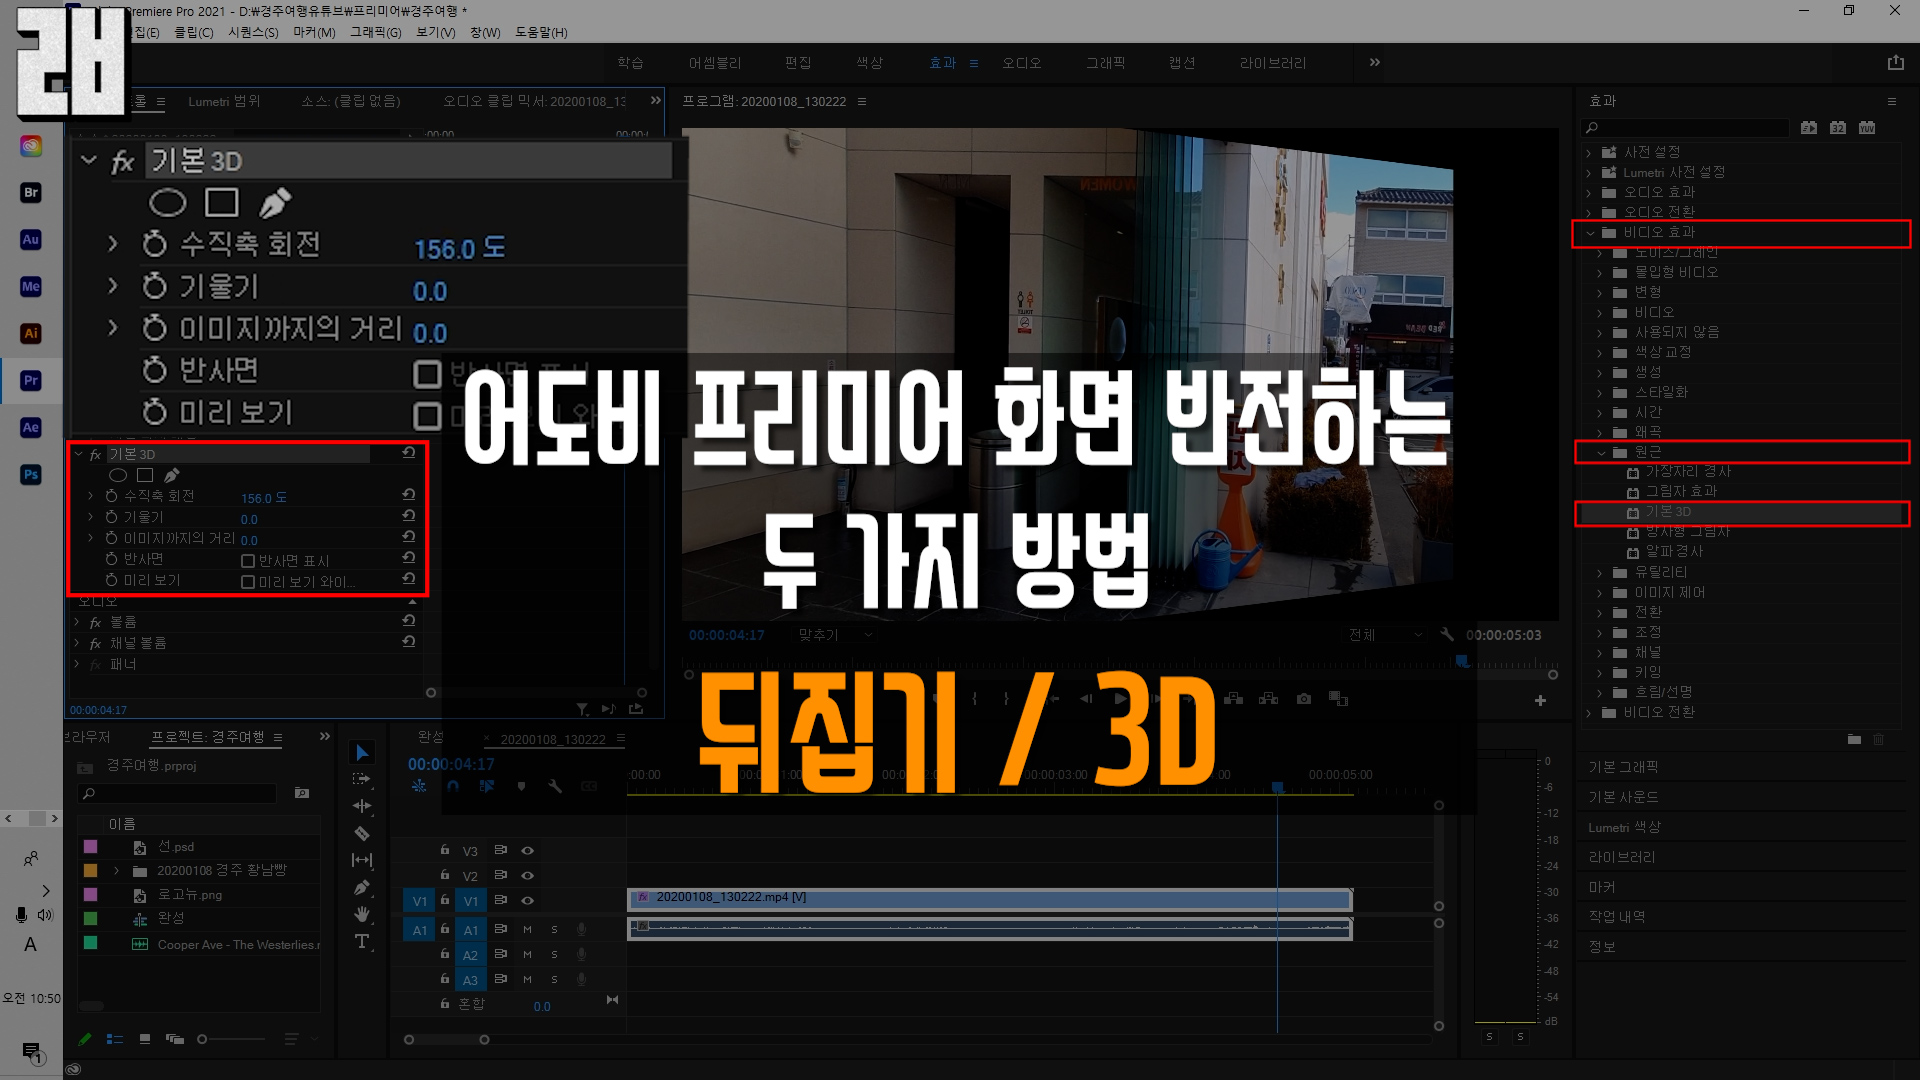This screenshot has width=1920, height=1080.
Task: Select the Type tool
Action: [x=362, y=941]
